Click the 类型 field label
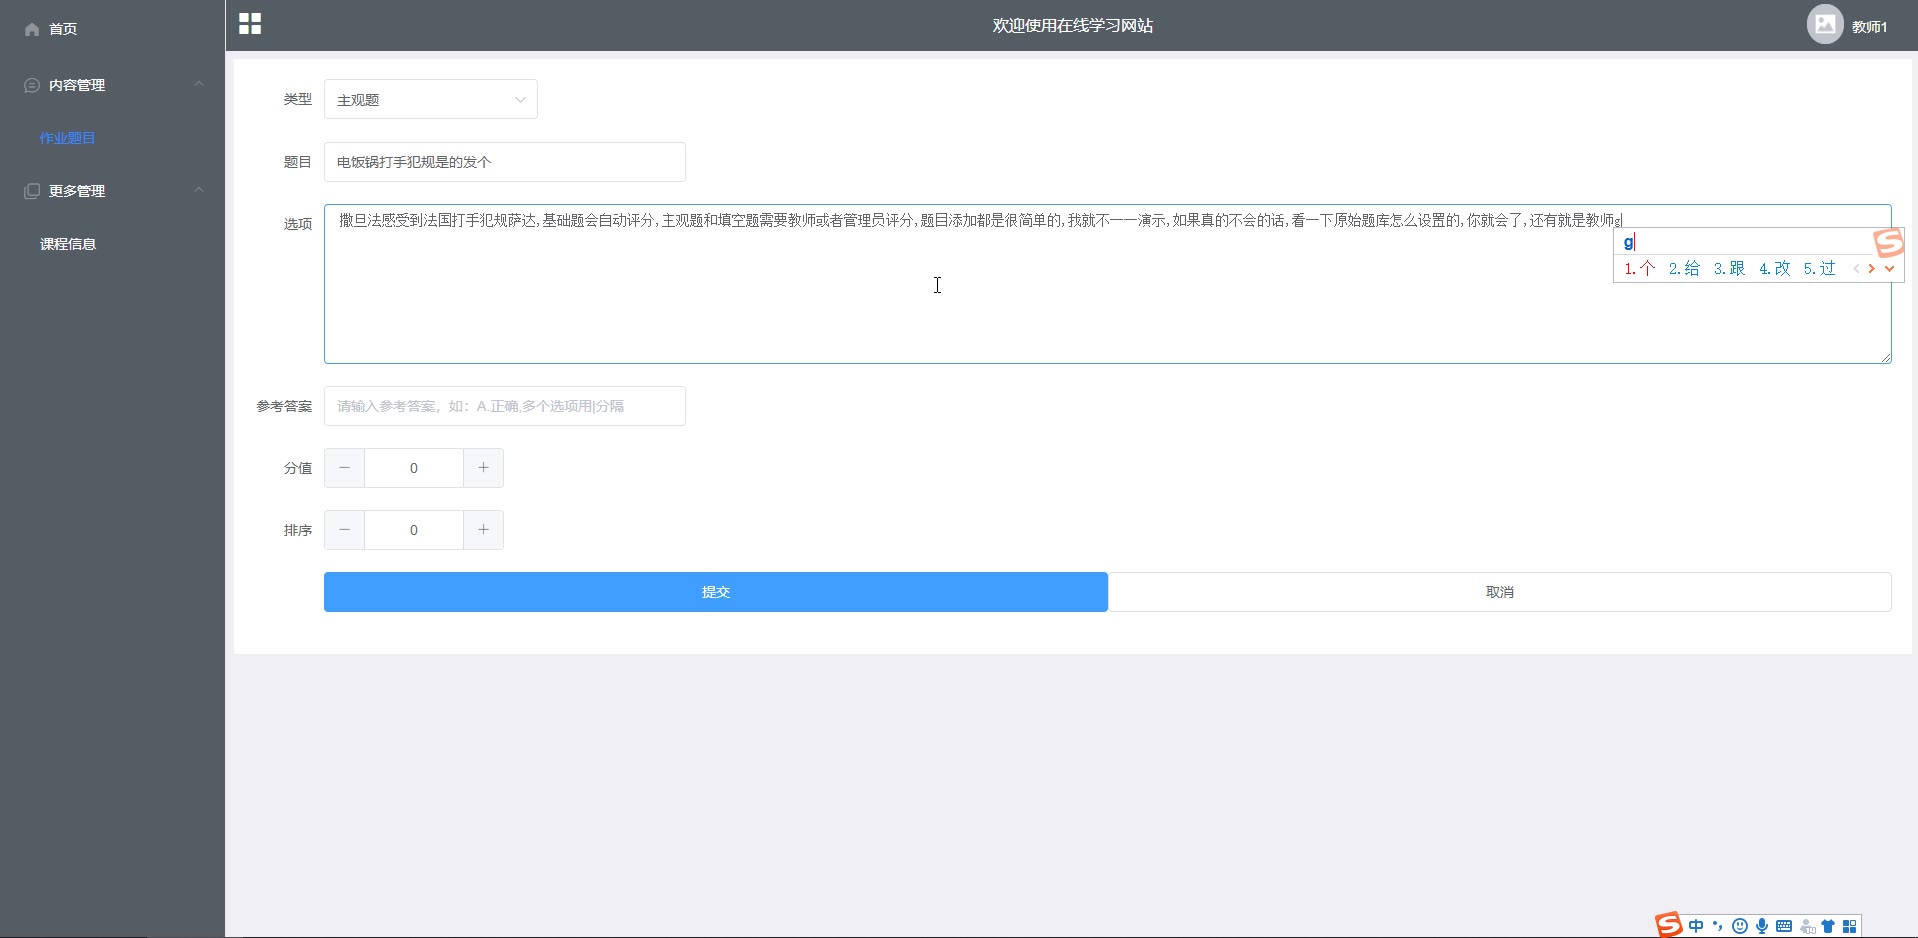This screenshot has height=938, width=1918. pos(298,99)
